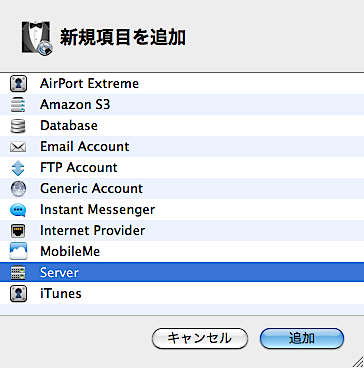Click the Email Account envelope icon
Viewport: 364px width, 368px height.
pos(18,147)
